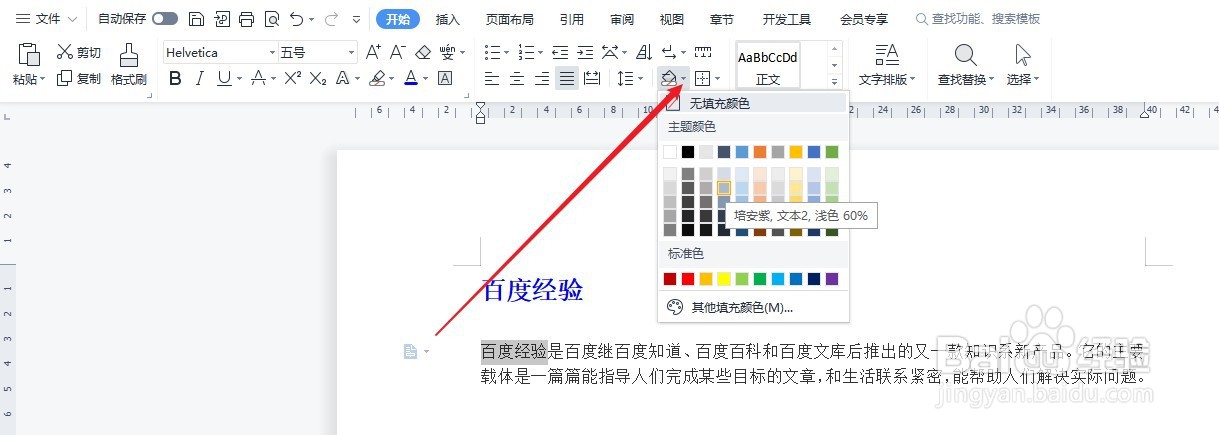
Task: Switch to the Developer Tools (开发工具) tab
Action: click(787, 19)
